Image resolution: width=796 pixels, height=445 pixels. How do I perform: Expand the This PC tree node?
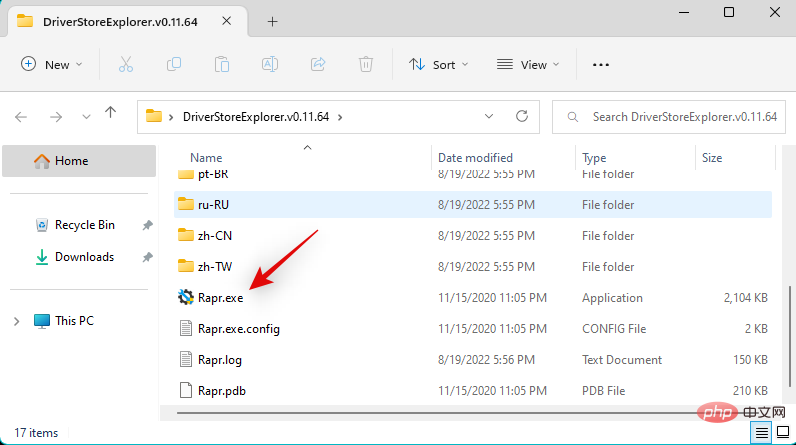pyautogui.click(x=16, y=321)
